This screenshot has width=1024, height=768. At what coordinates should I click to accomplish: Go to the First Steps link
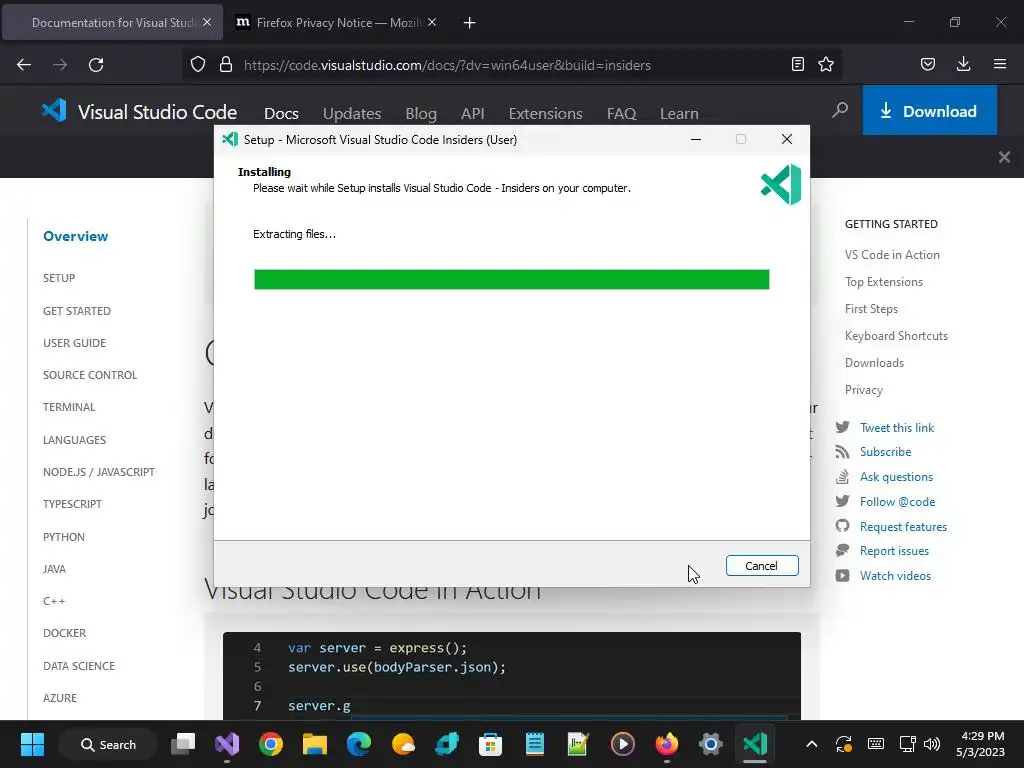tap(871, 309)
